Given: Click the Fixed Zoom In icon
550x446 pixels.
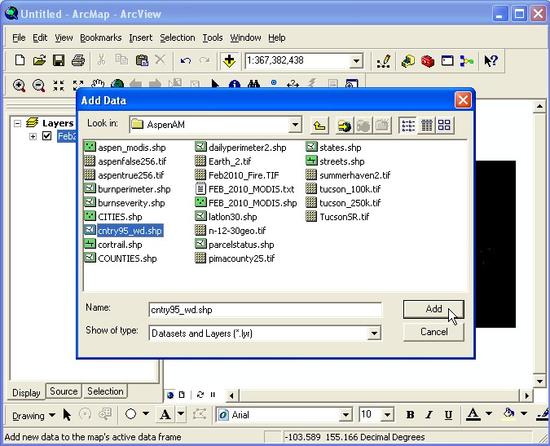Looking at the screenshot, I should pos(58,85).
